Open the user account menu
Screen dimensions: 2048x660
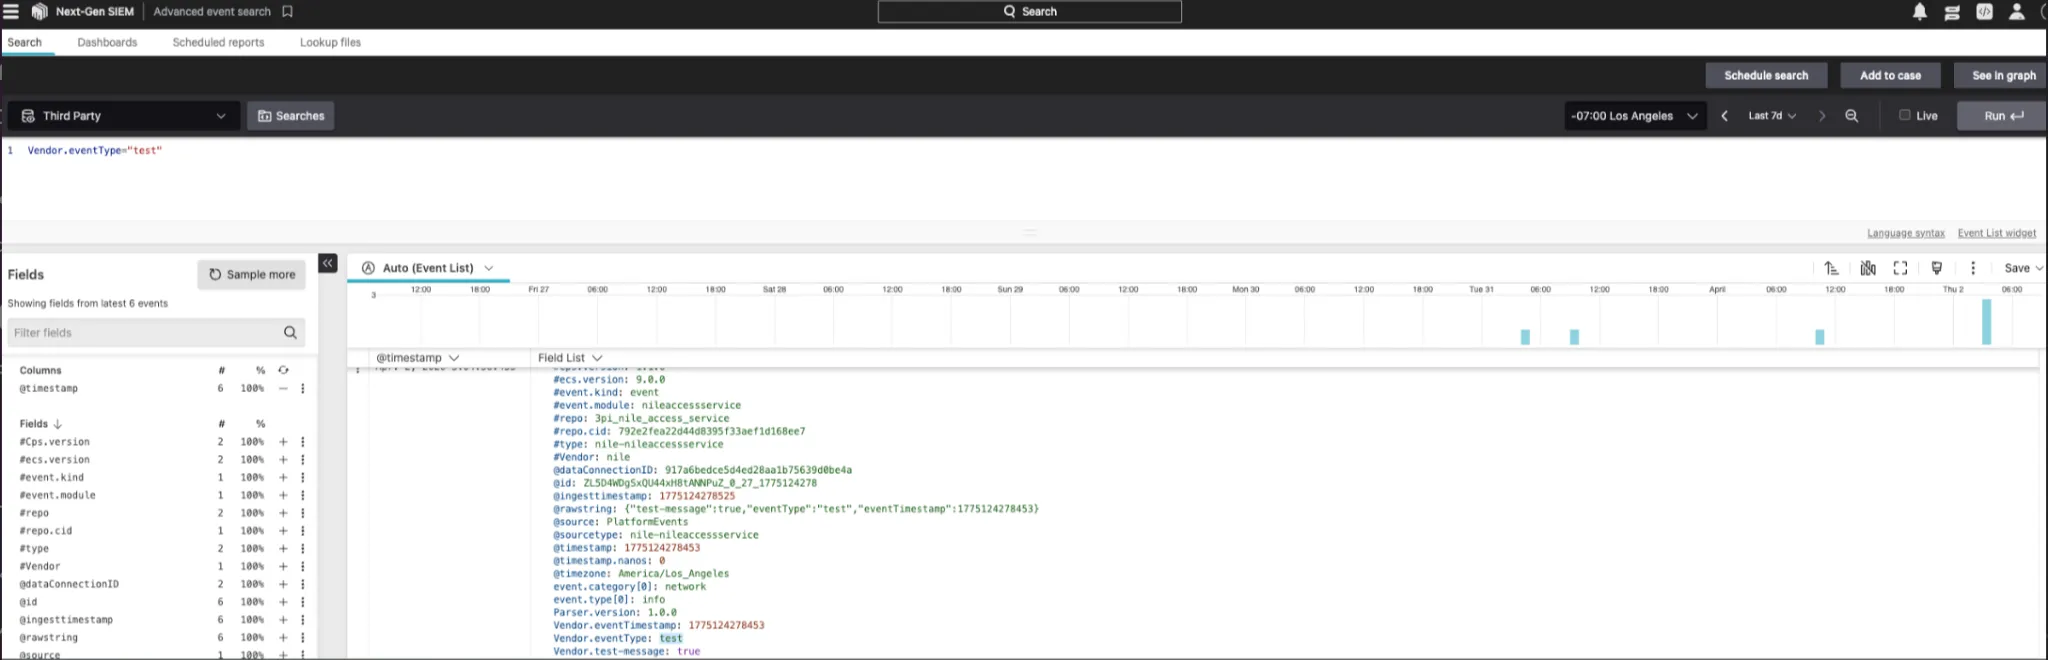coord(2017,12)
